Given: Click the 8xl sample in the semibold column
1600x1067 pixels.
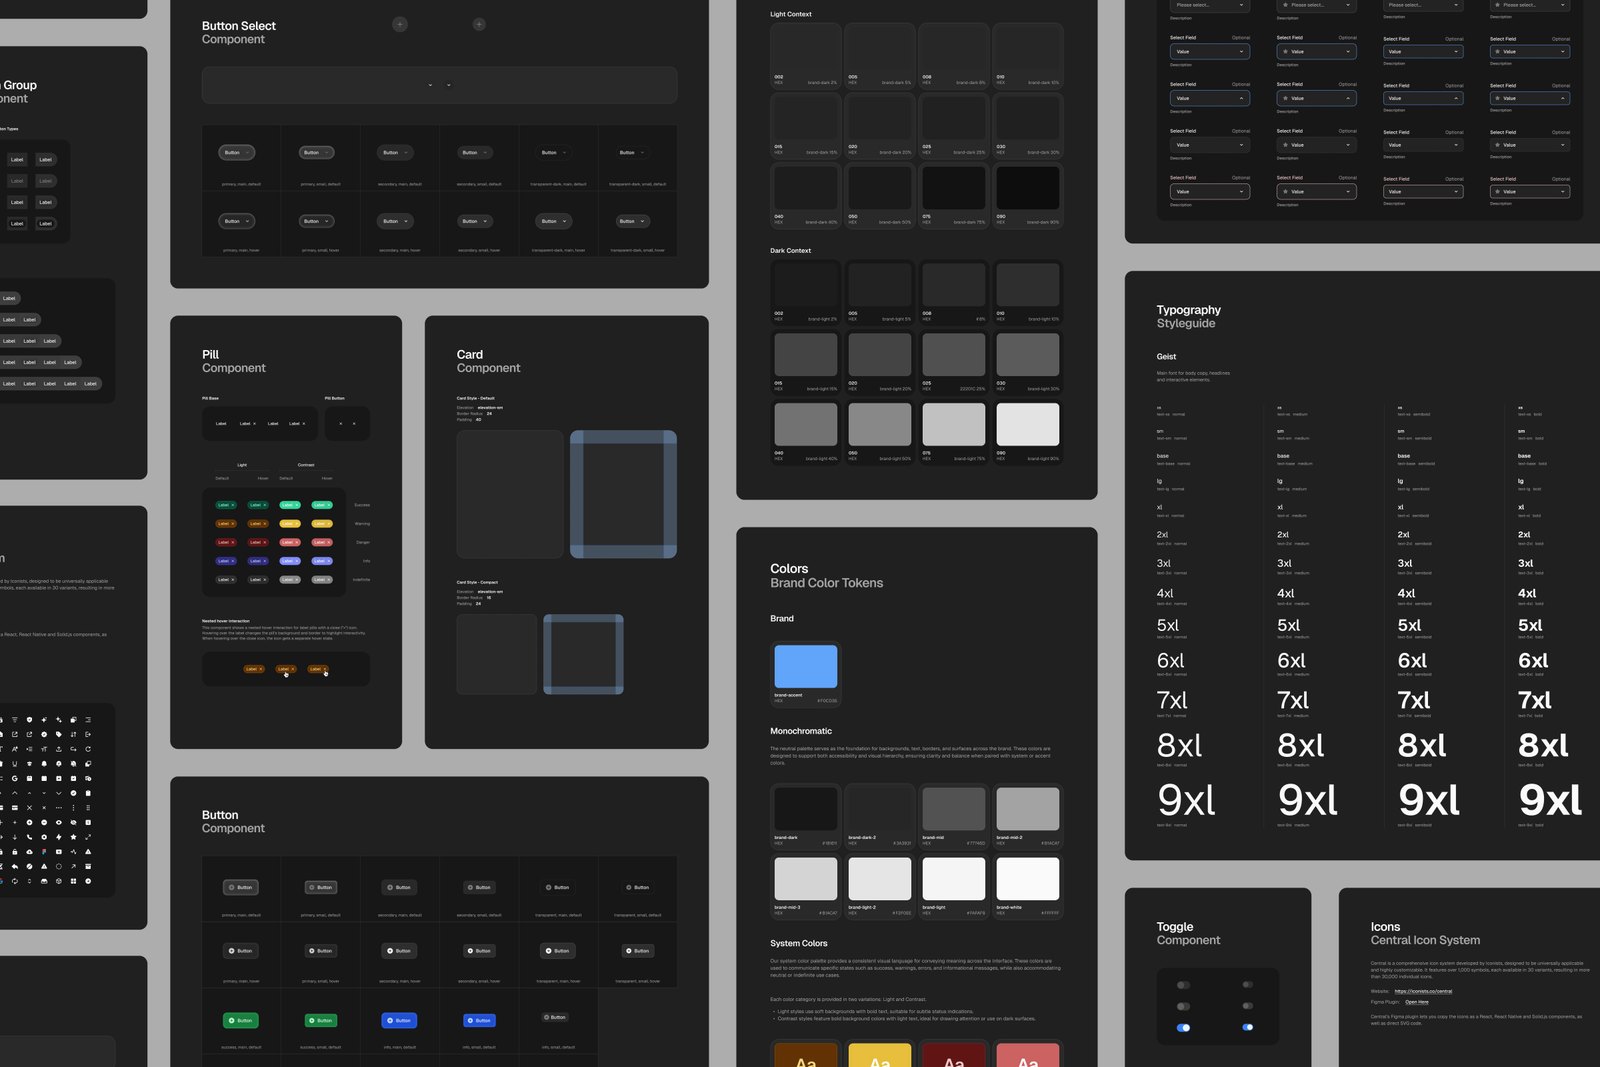Looking at the screenshot, I should click(x=1422, y=746).
